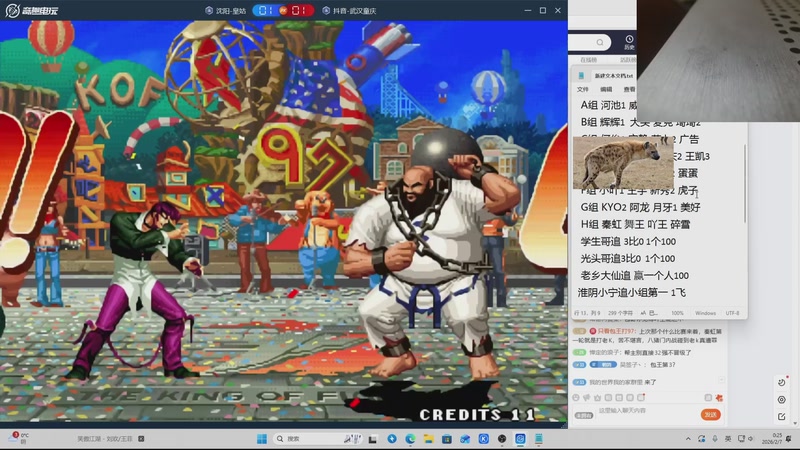Click the taskbar clock showing 0:25
This screenshot has height=450, width=800.
point(771,439)
